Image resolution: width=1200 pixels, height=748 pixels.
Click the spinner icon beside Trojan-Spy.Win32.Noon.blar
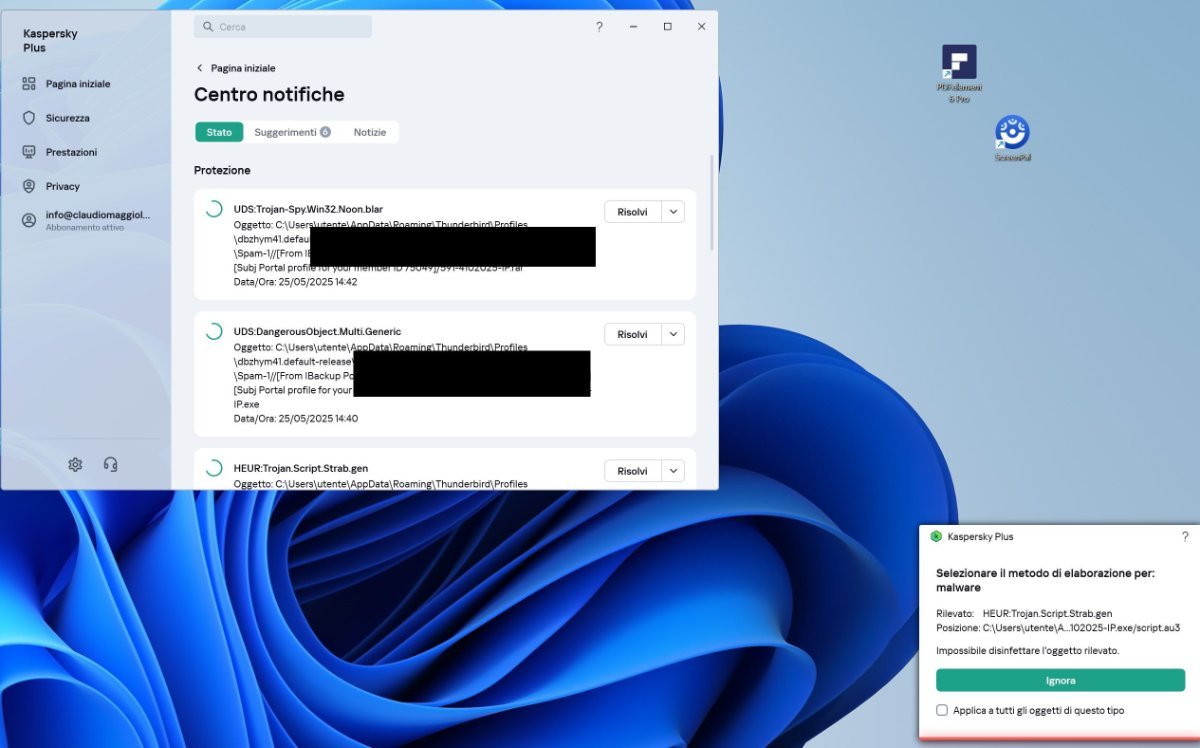pyautogui.click(x=214, y=209)
